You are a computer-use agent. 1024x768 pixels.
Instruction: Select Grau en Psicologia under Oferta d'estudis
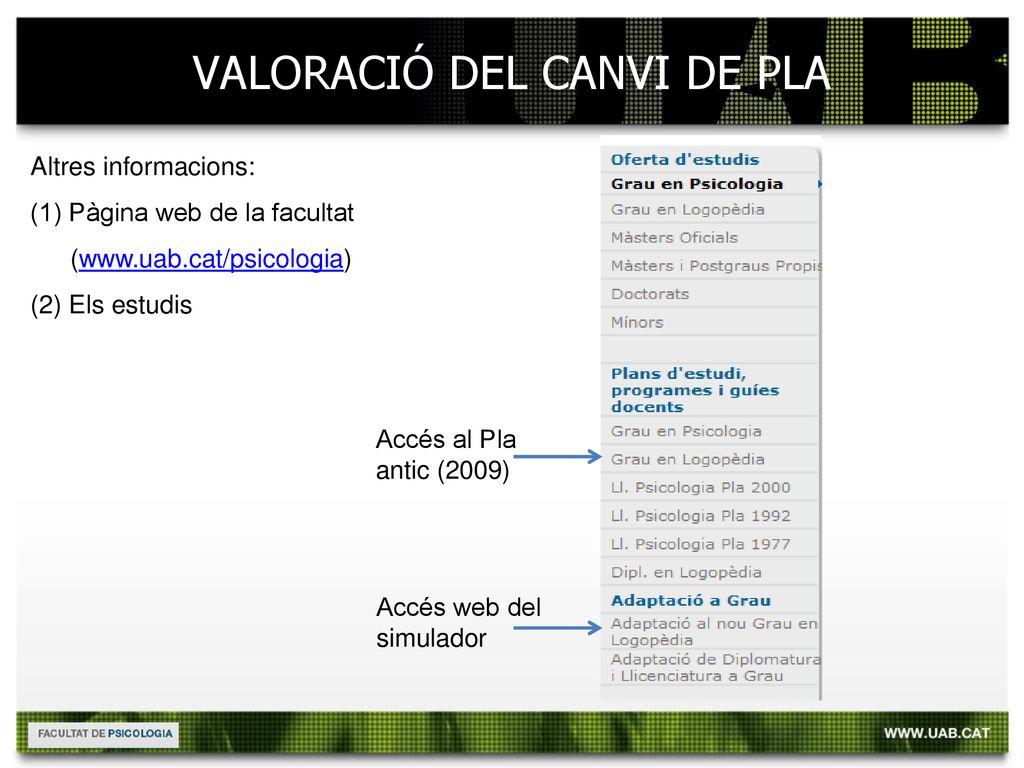(697, 184)
